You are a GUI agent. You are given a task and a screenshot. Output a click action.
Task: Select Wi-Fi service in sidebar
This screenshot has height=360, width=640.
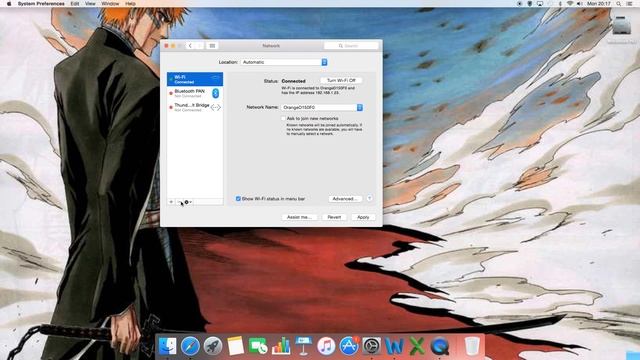[195, 79]
